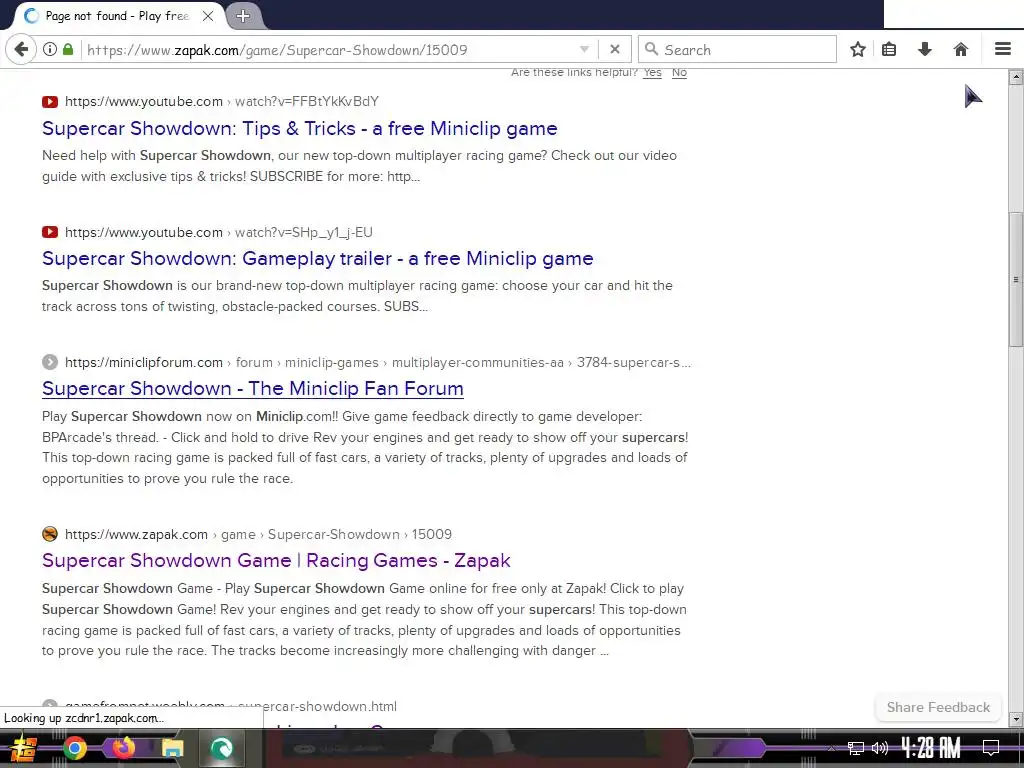Open 'Supercar Showdown - The Miniclip Fan Forum'

pyautogui.click(x=253, y=389)
